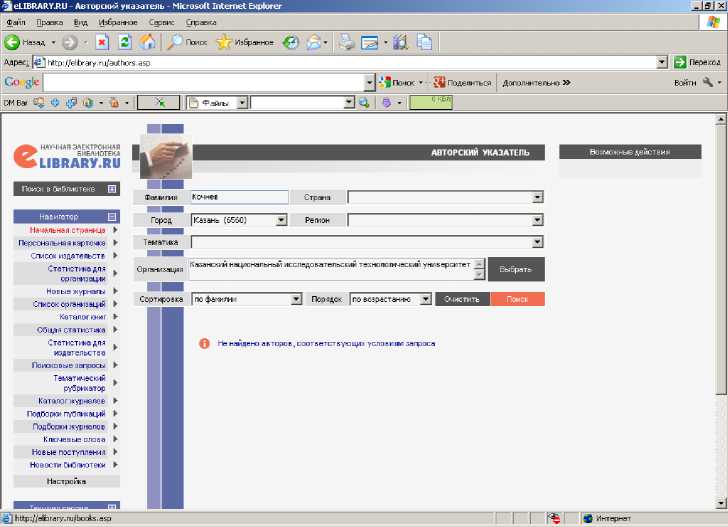728x527 pixels.
Task: Collapse the Навигатор panel icon
Action: tap(112, 216)
